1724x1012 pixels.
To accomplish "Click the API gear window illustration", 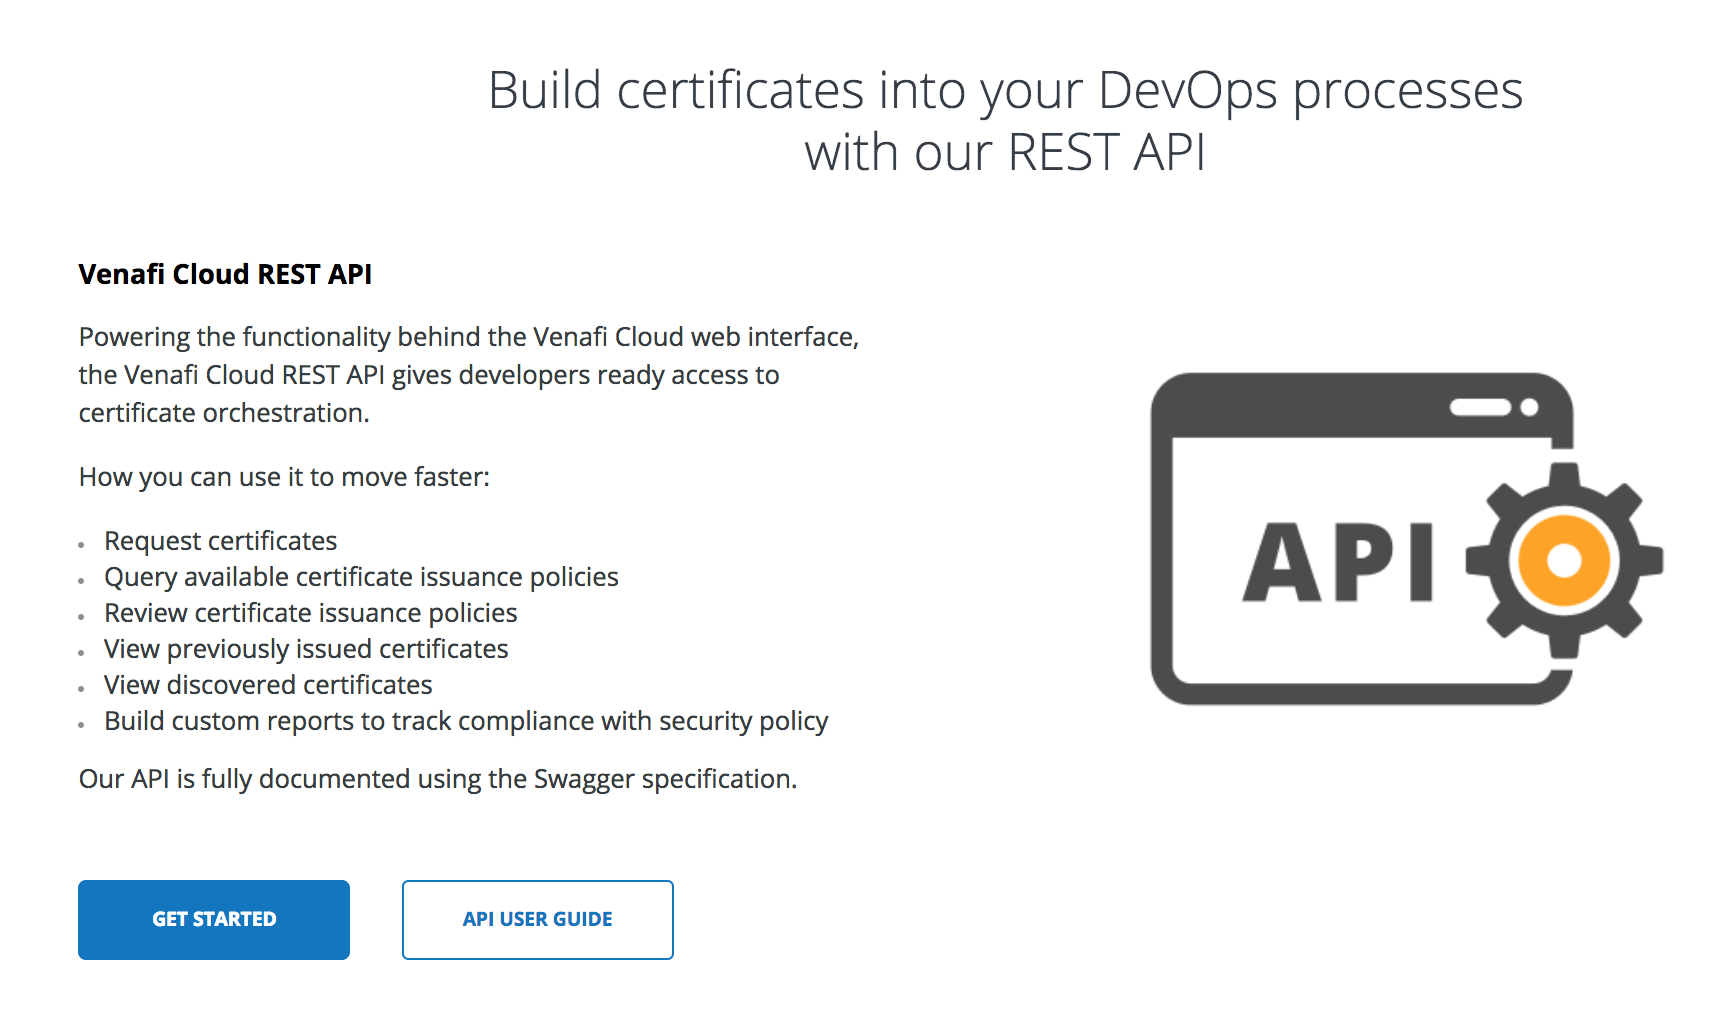I will [x=1406, y=538].
